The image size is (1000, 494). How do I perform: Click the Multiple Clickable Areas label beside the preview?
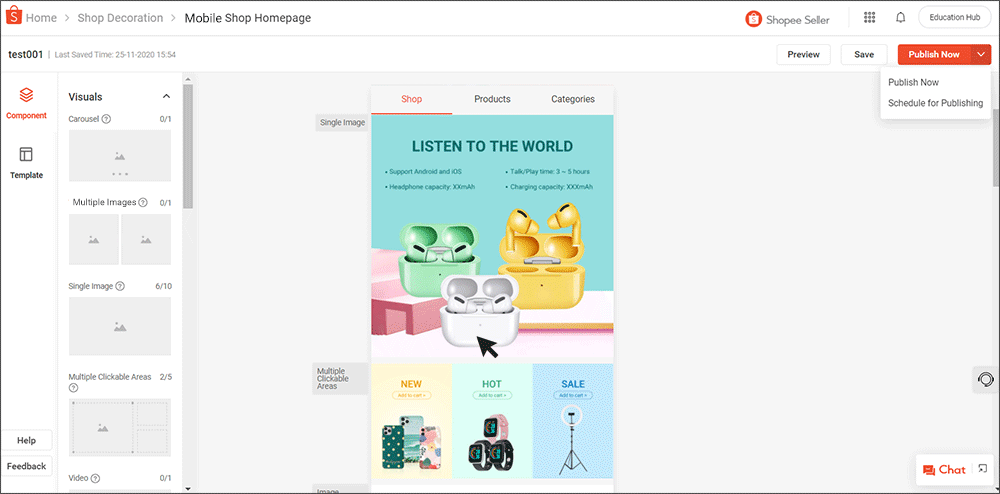341,379
